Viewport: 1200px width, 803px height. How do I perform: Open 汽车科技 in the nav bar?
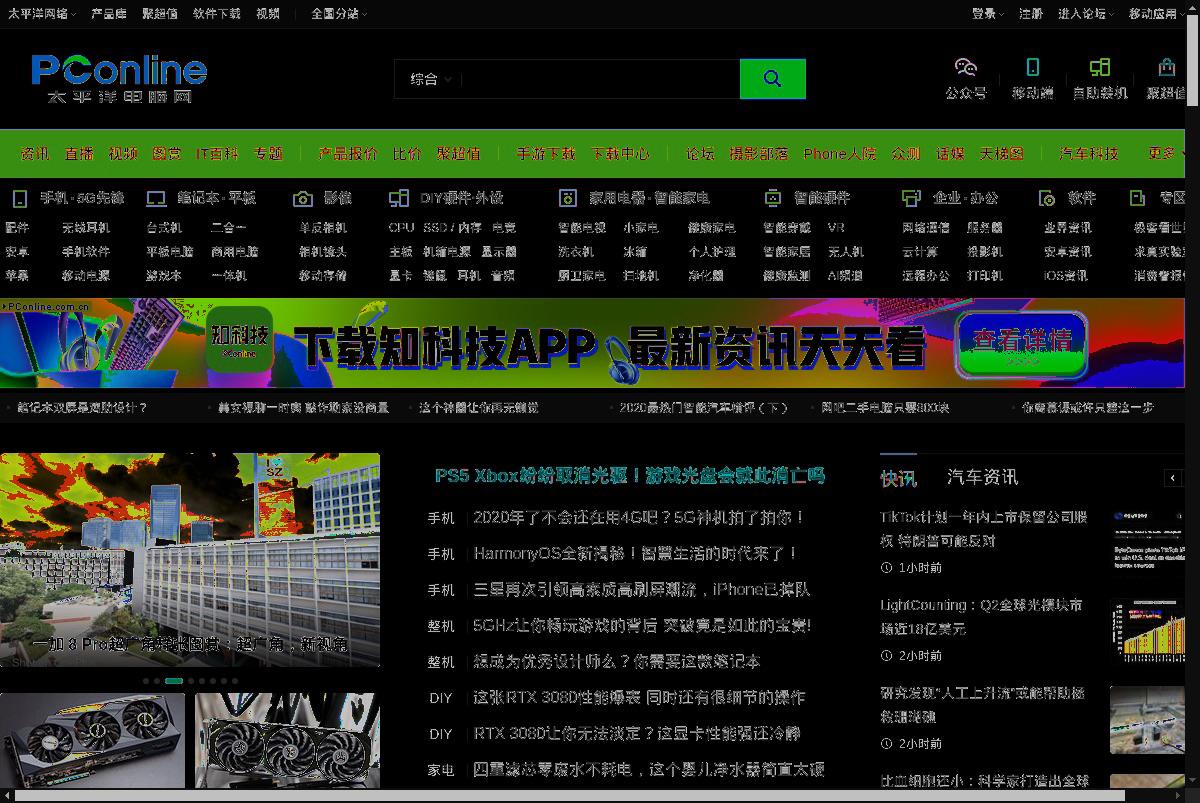[1089, 153]
